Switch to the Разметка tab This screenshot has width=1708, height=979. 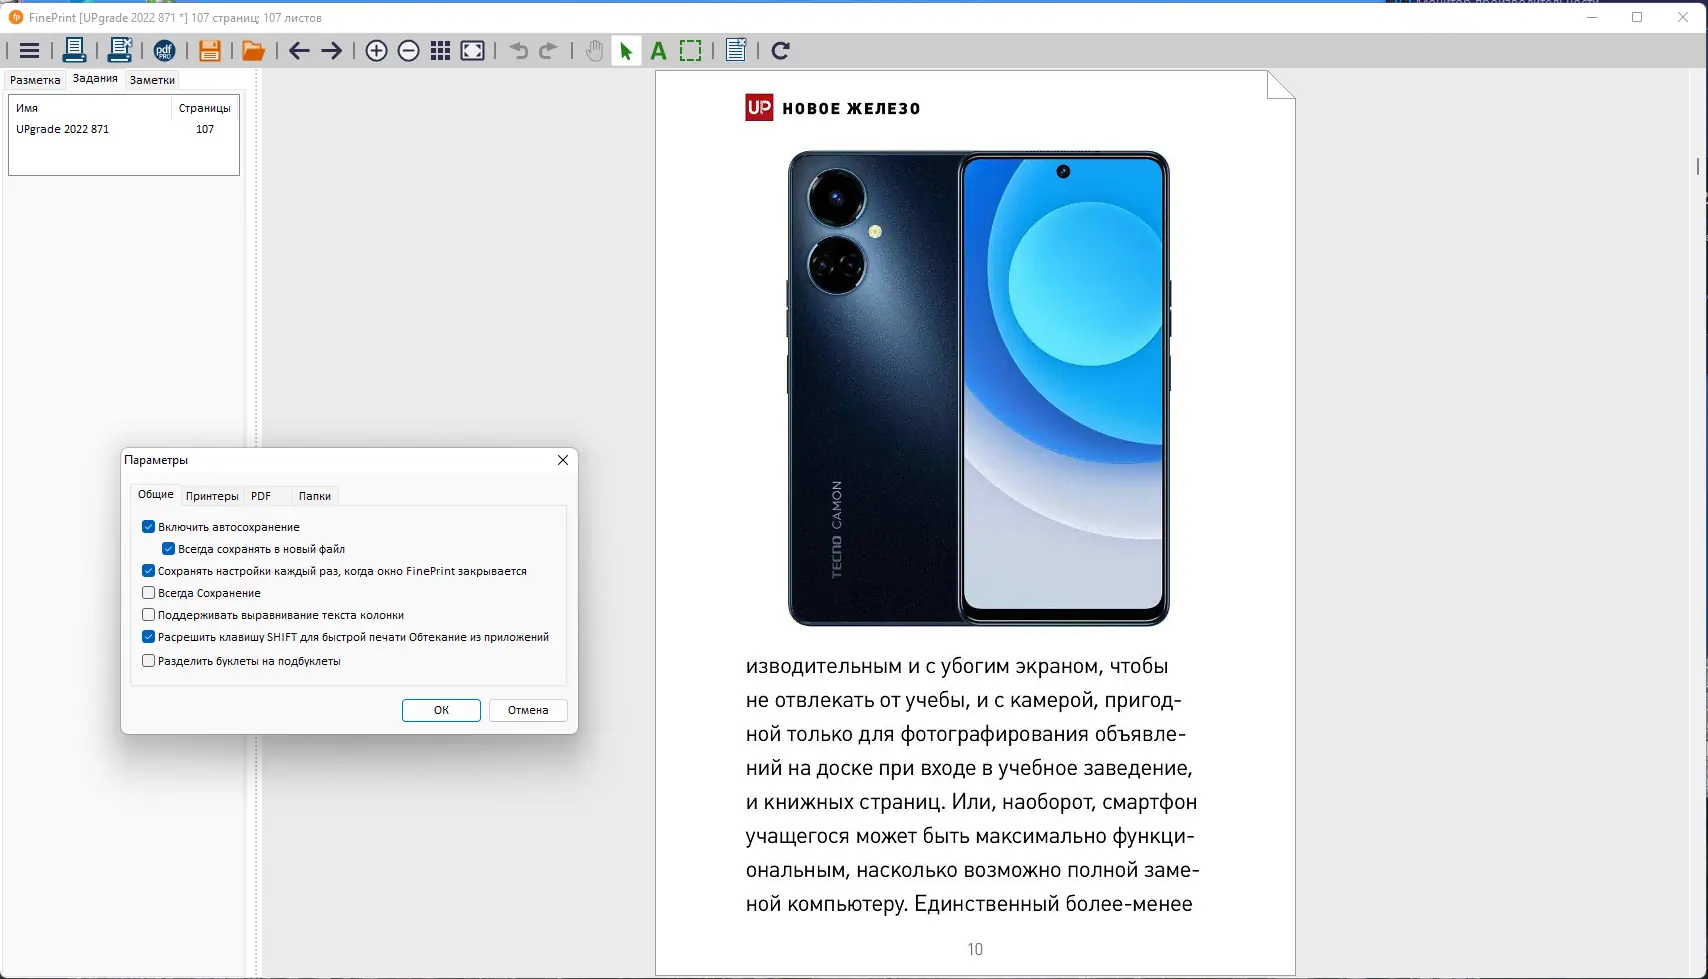click(x=35, y=79)
